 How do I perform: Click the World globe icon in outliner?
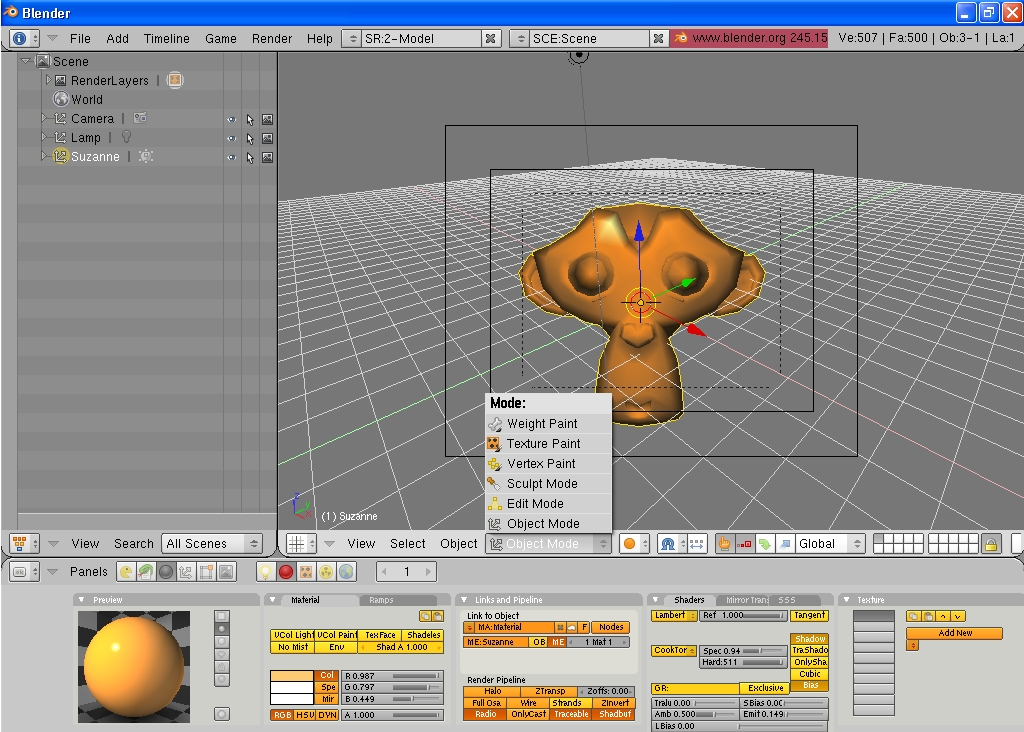coord(60,99)
